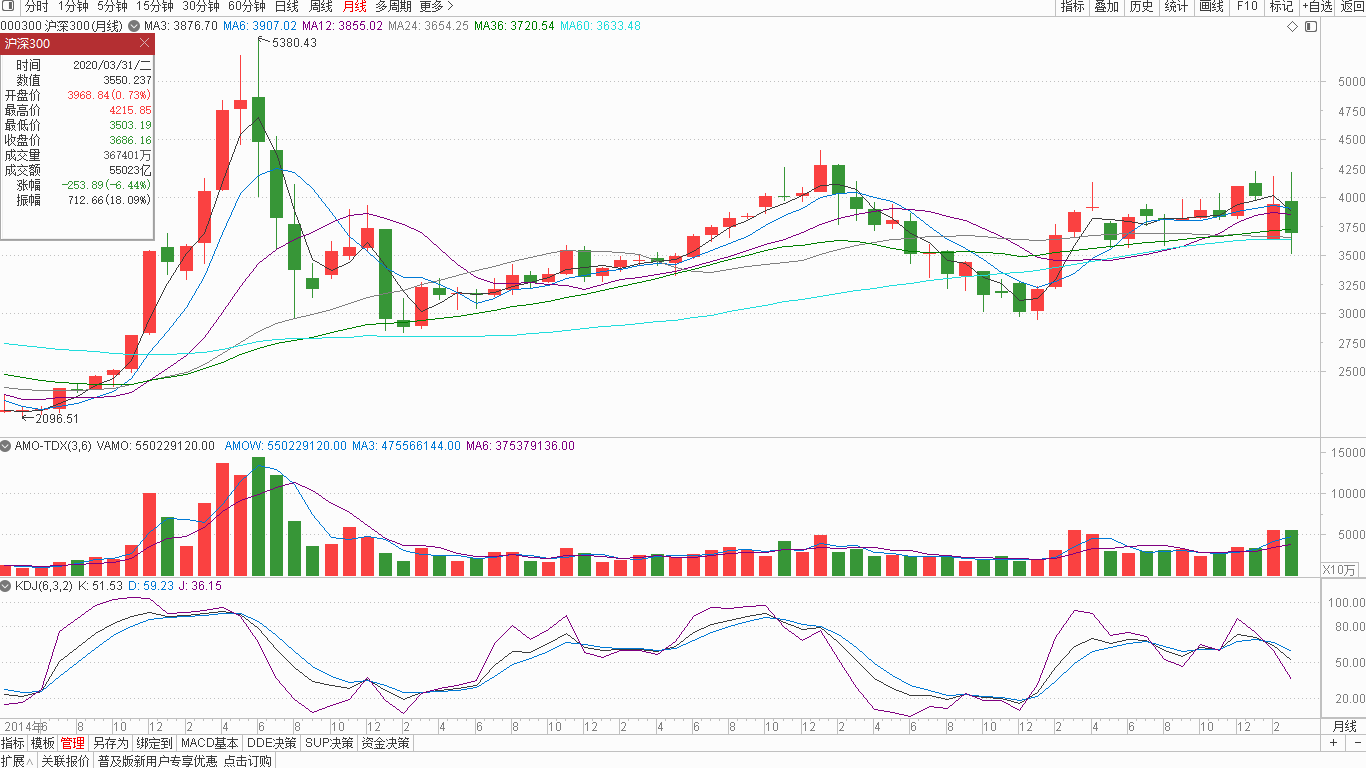This screenshot has height=768, width=1366.
Task: Select the DDE决策 template
Action: click(x=272, y=743)
